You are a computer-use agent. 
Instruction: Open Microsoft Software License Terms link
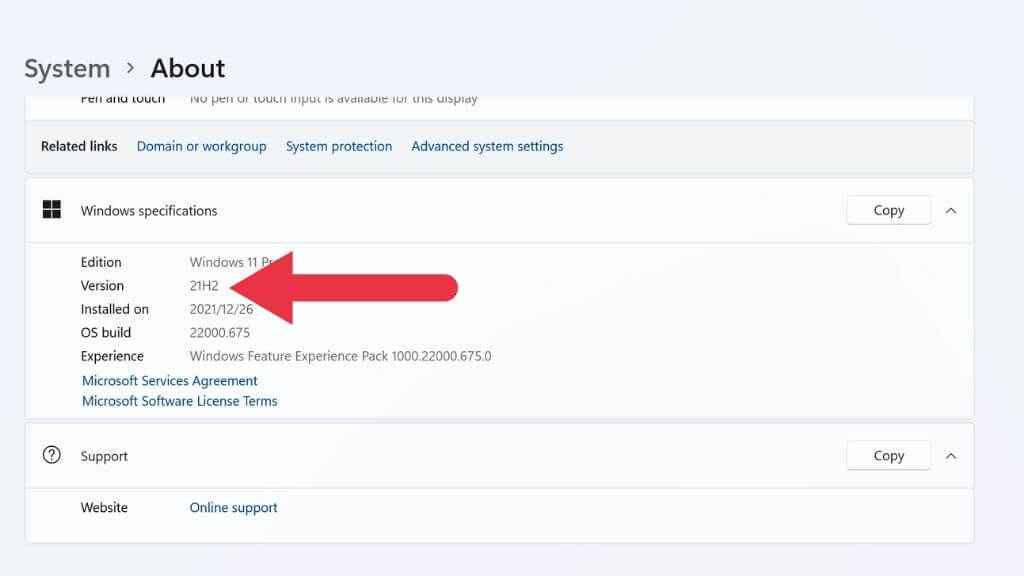180,401
